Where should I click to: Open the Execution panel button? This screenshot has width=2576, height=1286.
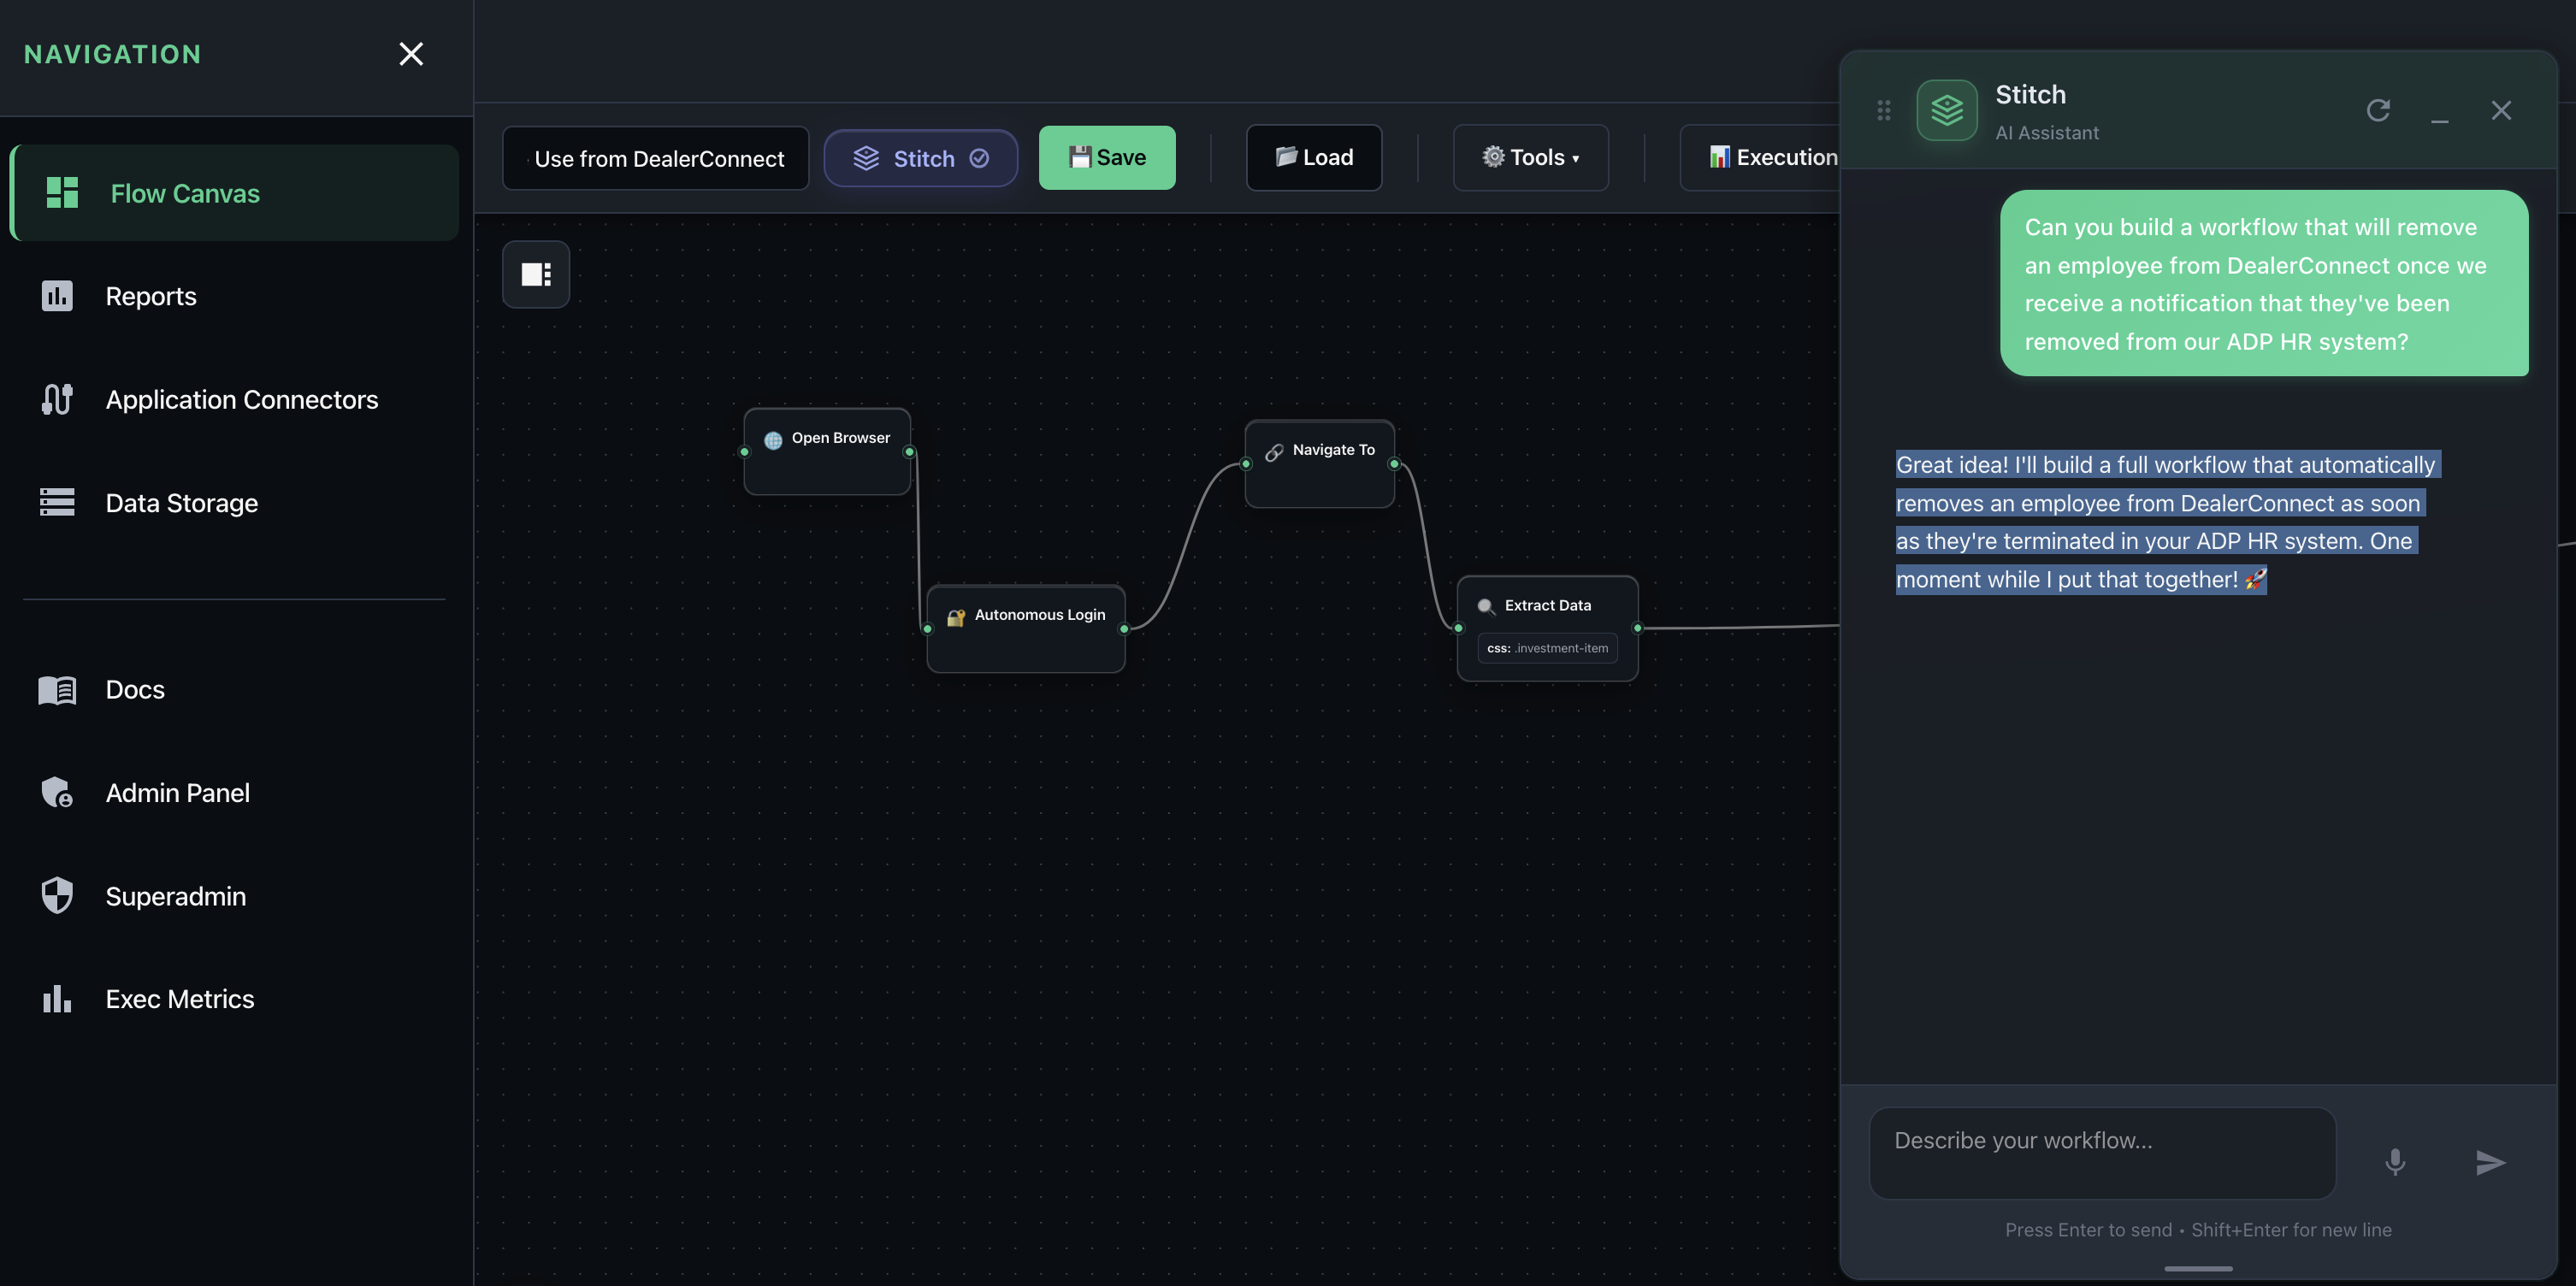[1762, 157]
